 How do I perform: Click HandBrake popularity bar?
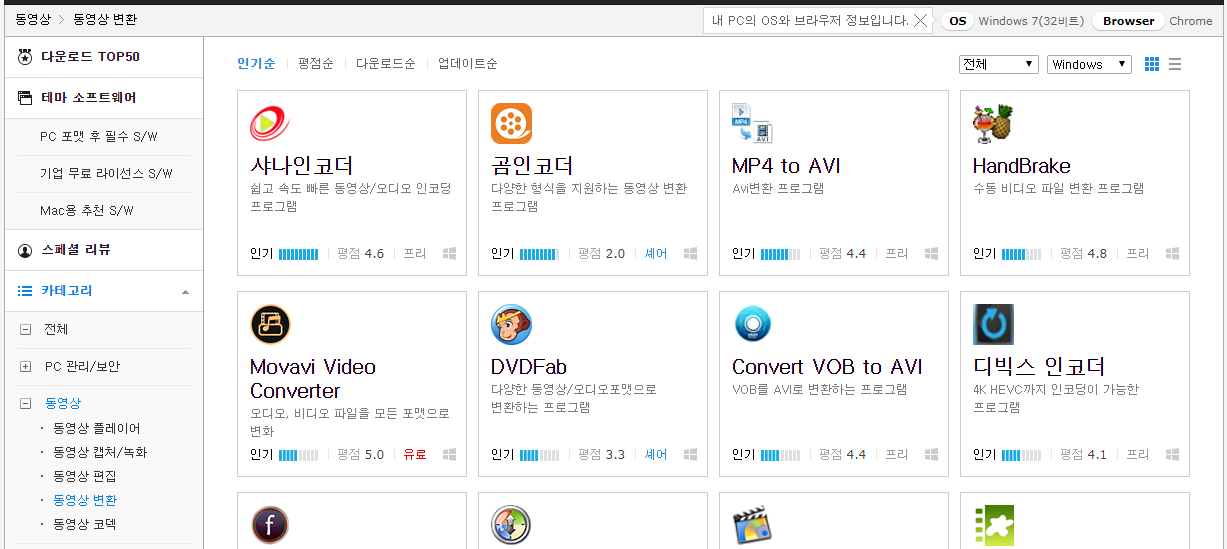[1021, 254]
